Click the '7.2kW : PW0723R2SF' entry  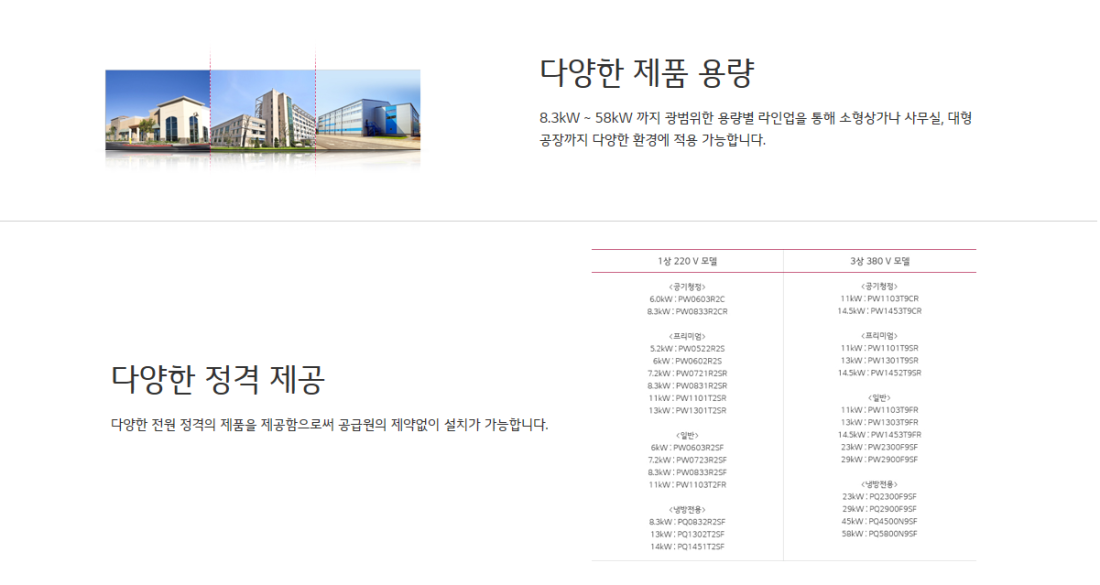(688, 460)
